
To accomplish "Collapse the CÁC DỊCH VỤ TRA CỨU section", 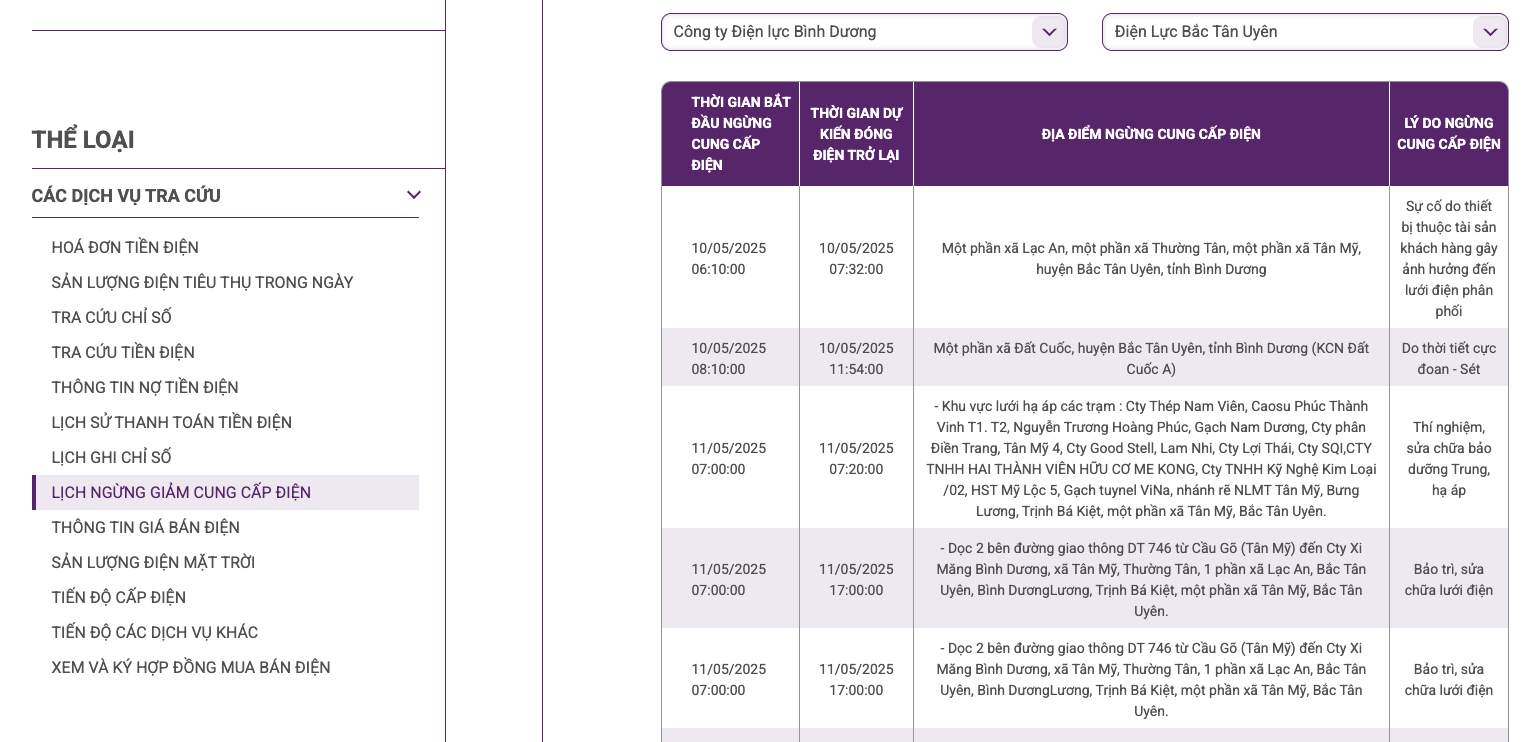I will 413,195.
